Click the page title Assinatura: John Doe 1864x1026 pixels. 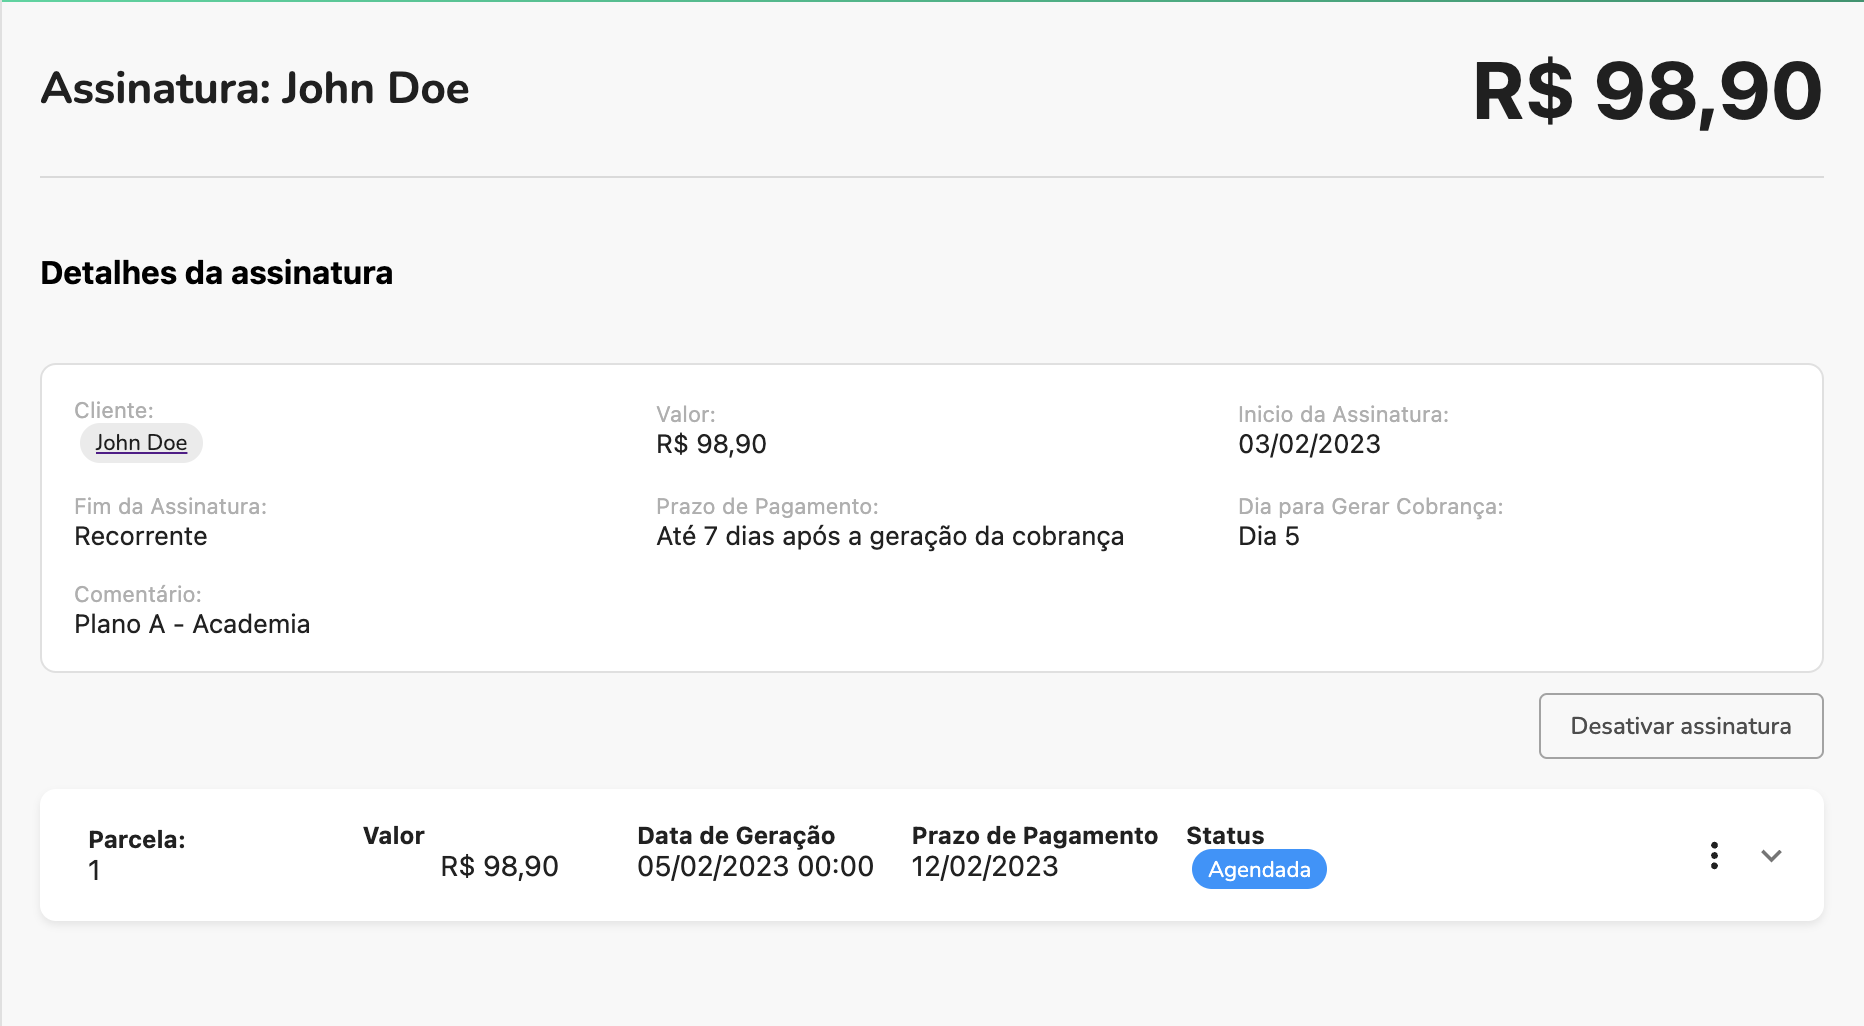(x=255, y=89)
